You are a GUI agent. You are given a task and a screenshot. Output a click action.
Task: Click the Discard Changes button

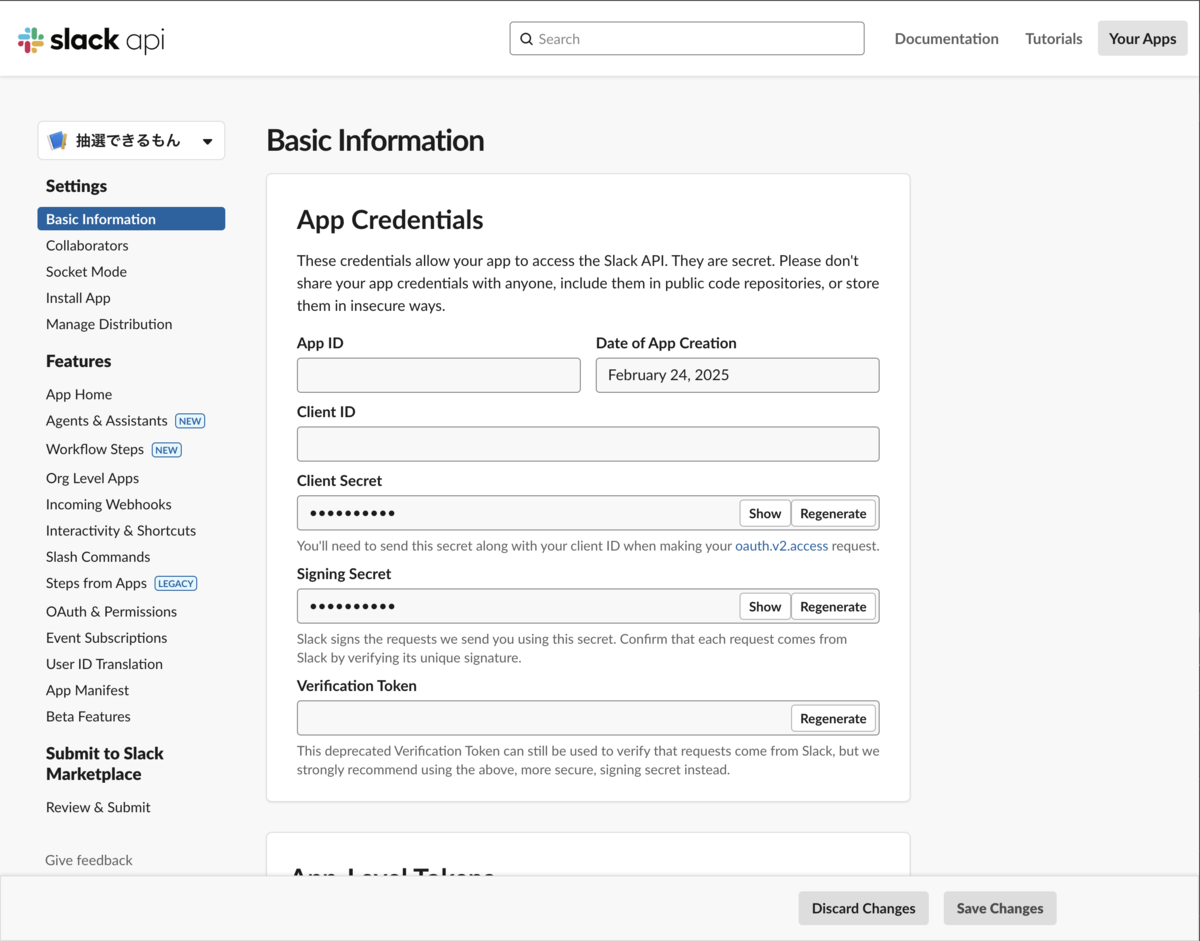pyautogui.click(x=864, y=908)
